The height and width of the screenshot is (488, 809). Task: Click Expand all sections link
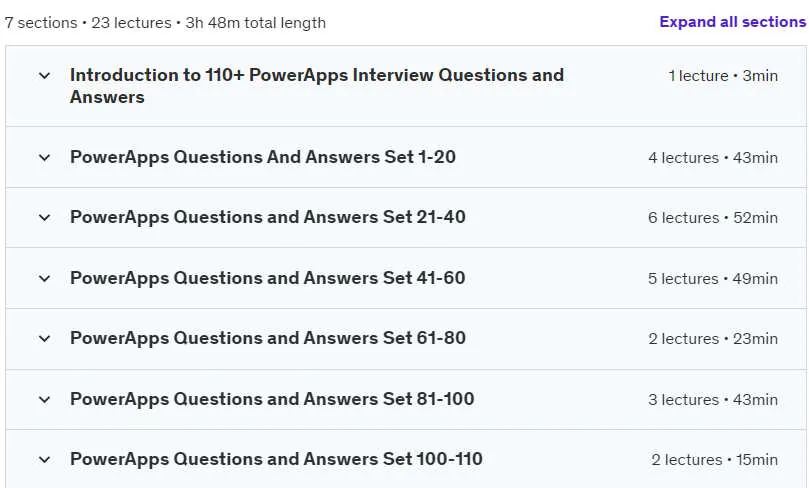(x=733, y=22)
